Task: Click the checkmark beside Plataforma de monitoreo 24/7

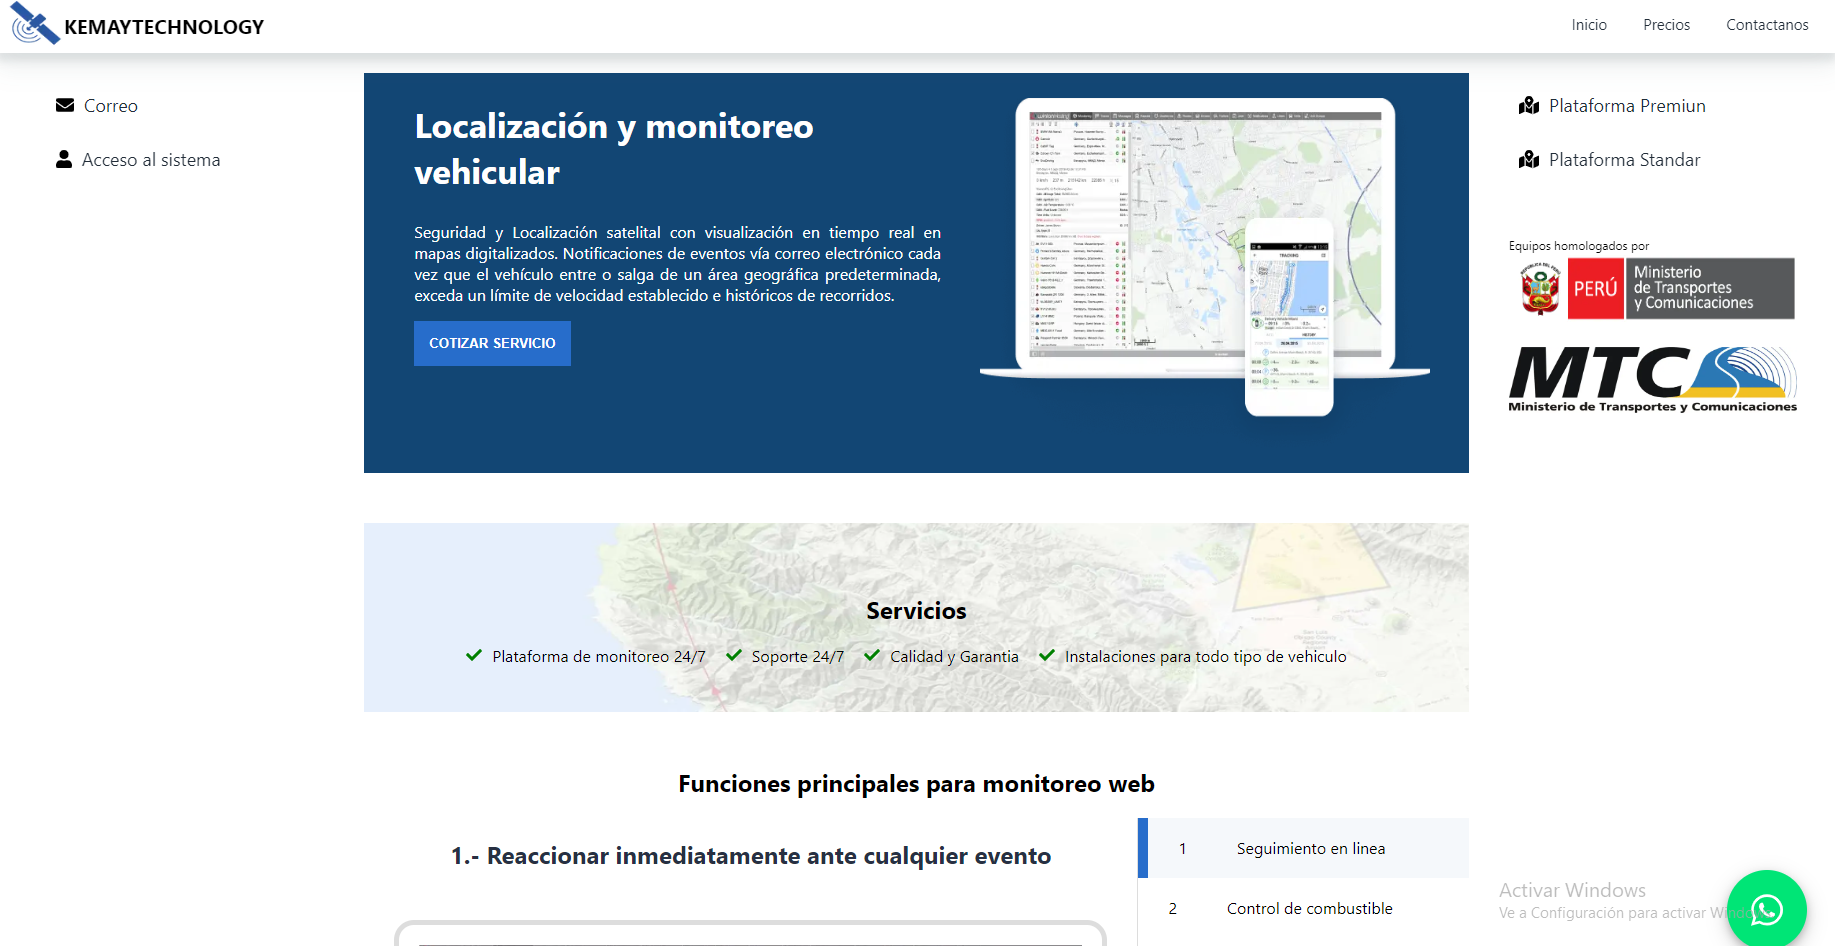Action: [474, 655]
